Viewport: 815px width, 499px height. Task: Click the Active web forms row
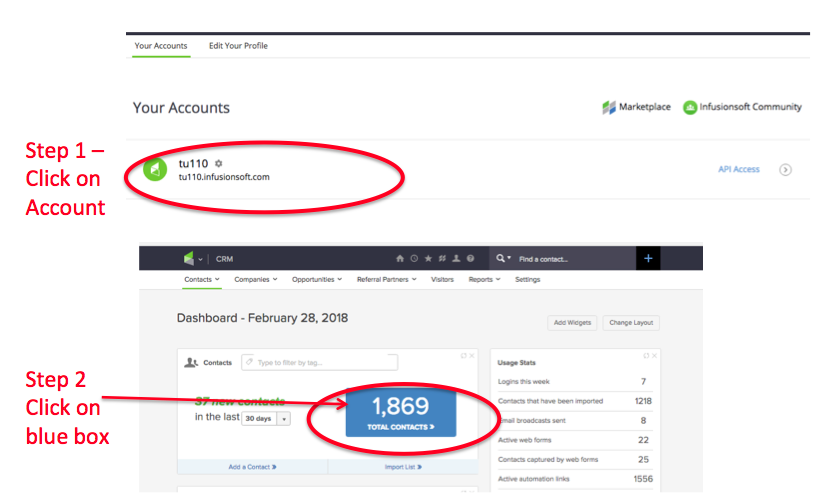click(x=574, y=440)
